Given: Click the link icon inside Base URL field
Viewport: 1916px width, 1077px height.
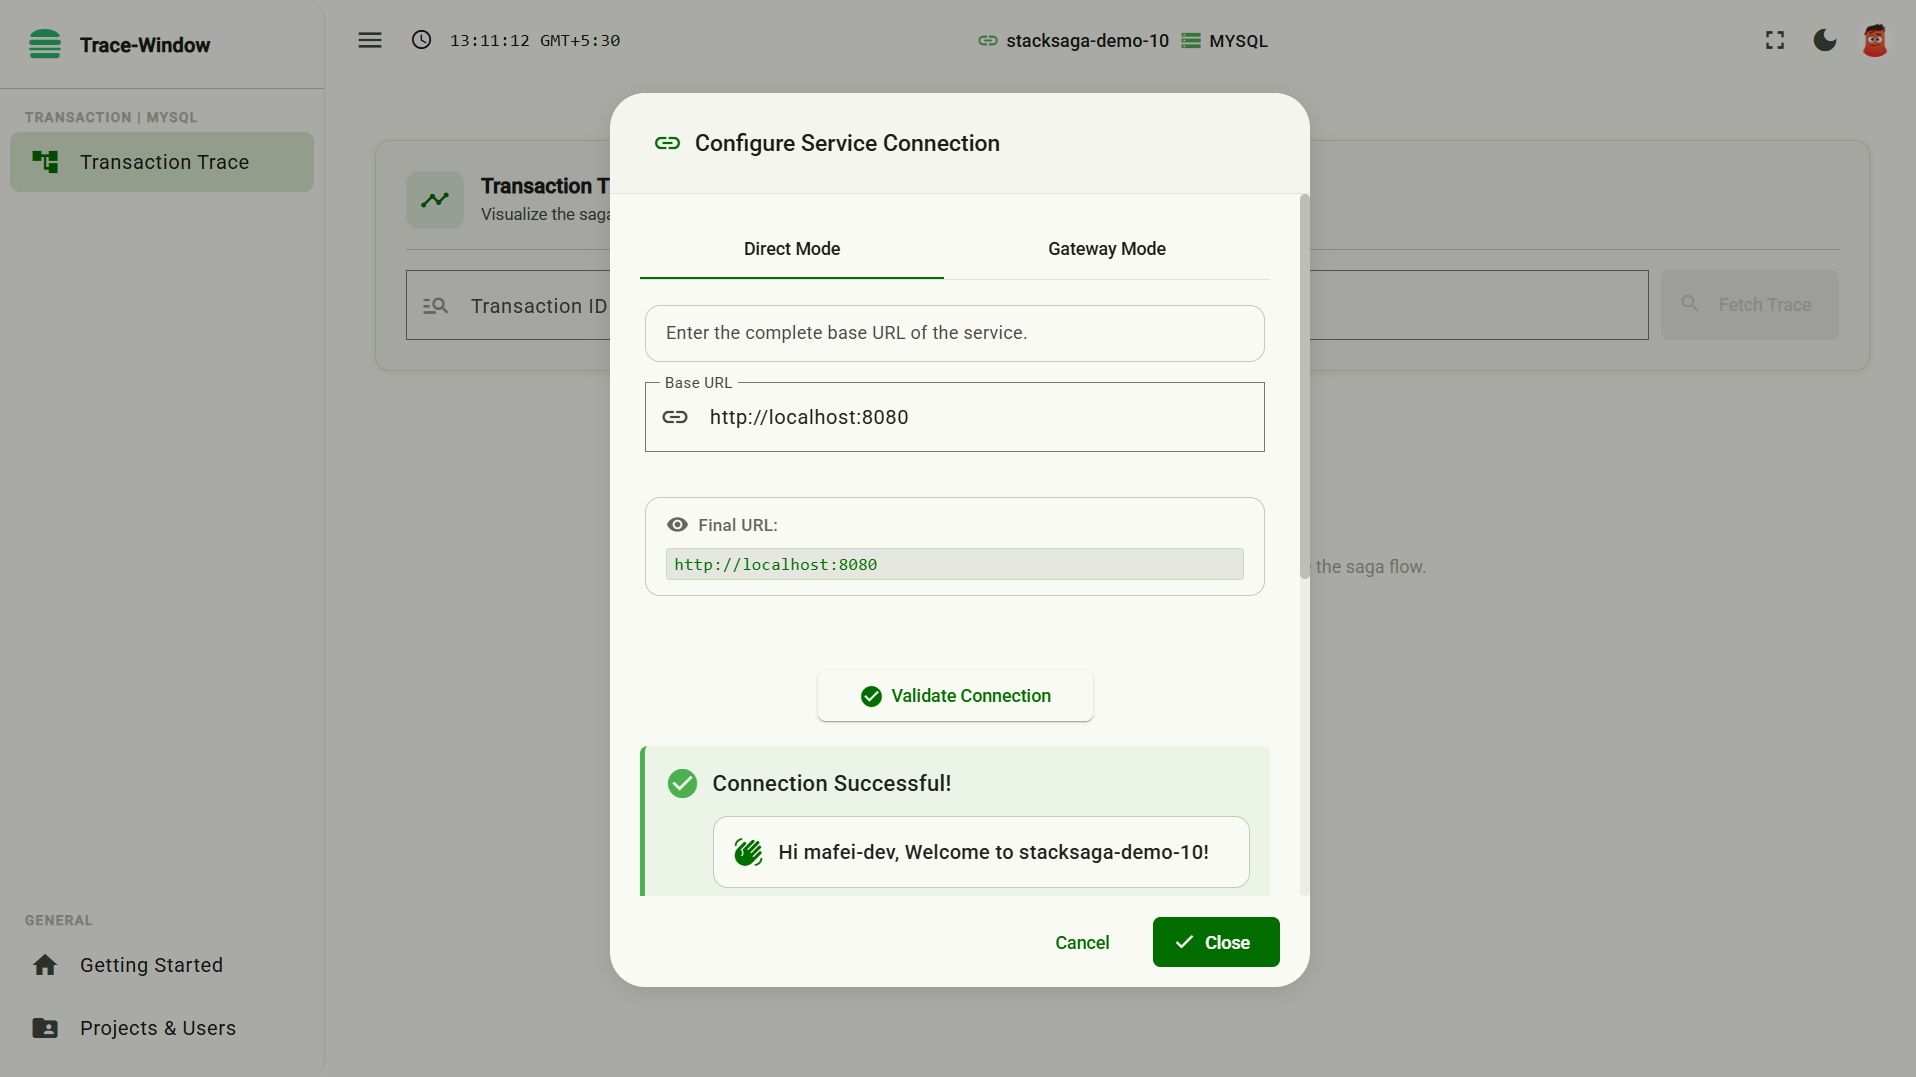Looking at the screenshot, I should coord(675,417).
